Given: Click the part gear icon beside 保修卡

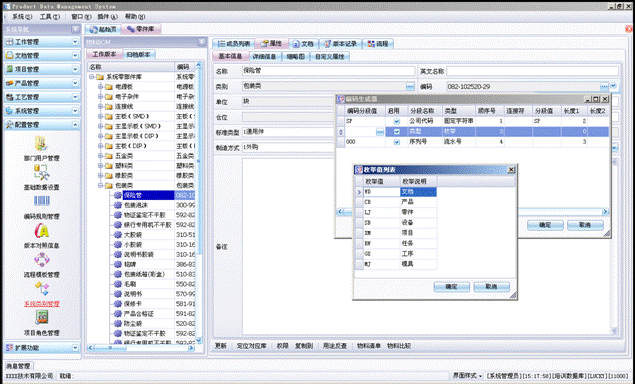Looking at the screenshot, I should pos(117,303).
